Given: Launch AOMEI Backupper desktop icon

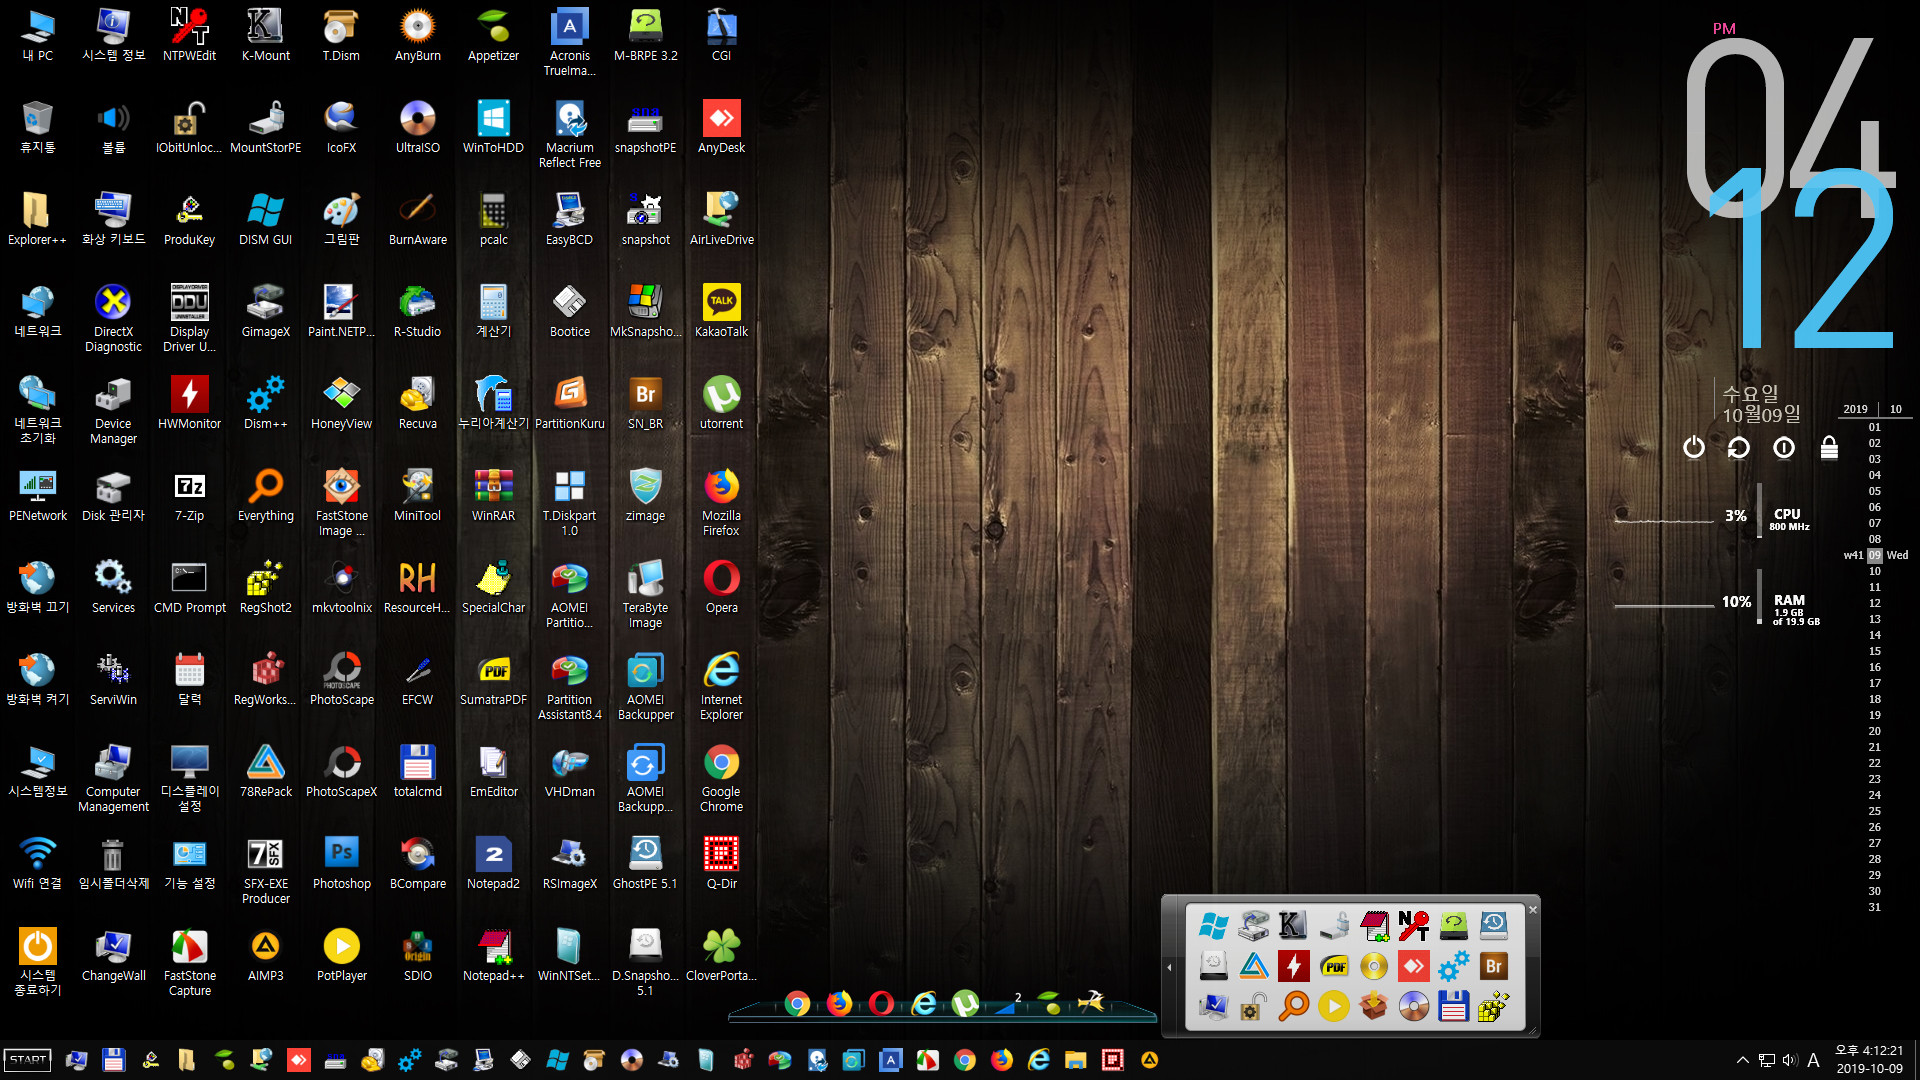Looking at the screenshot, I should coord(645,685).
